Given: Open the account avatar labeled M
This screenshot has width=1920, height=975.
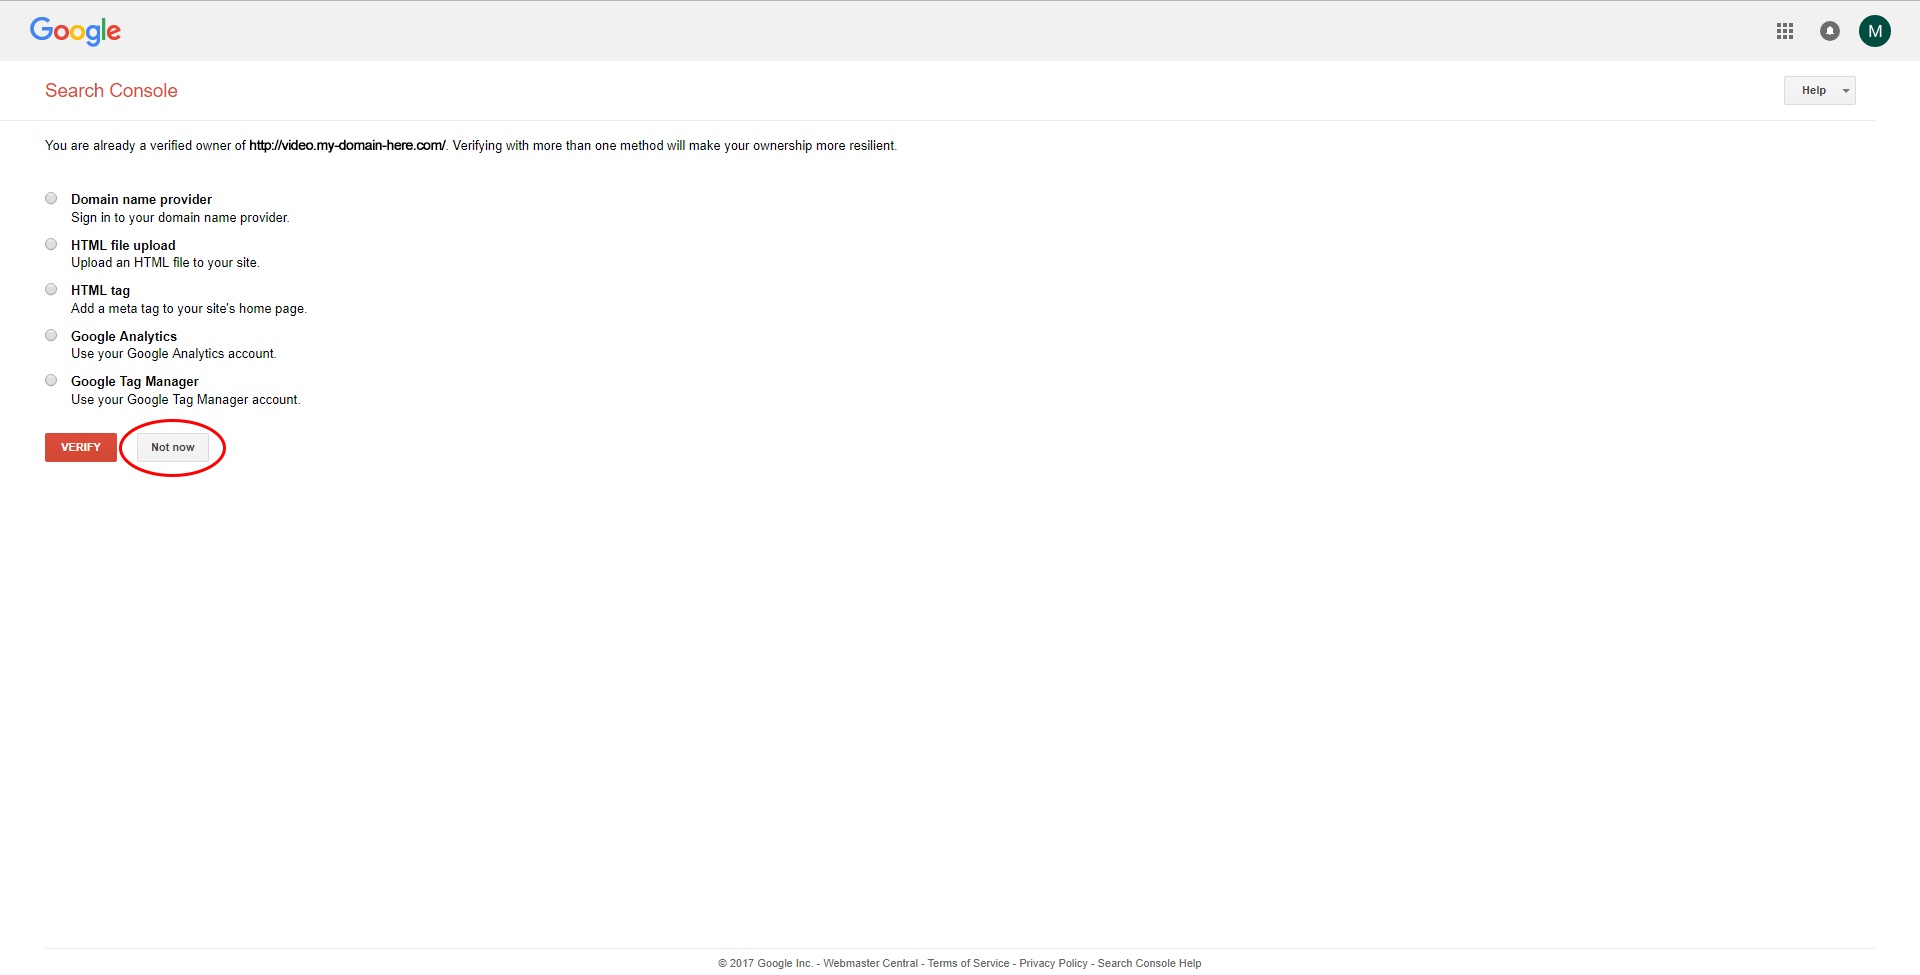Looking at the screenshot, I should tap(1875, 31).
